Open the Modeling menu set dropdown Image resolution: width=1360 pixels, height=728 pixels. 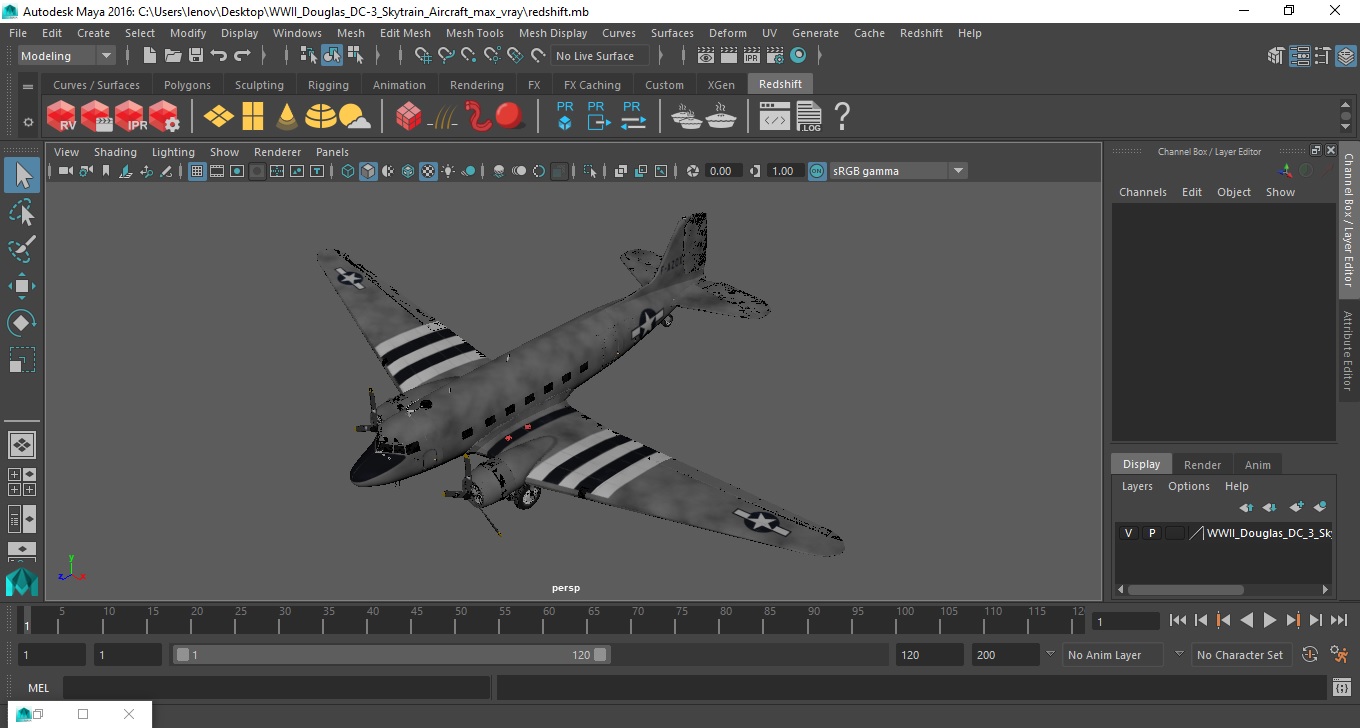tap(67, 56)
